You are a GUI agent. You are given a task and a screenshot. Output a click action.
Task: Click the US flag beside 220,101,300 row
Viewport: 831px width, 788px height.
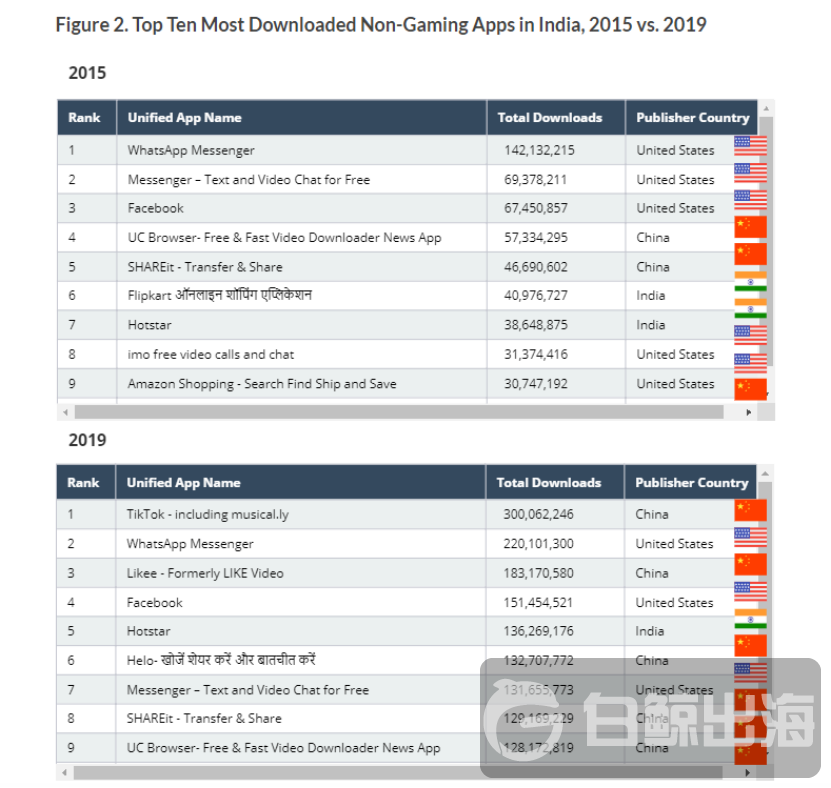tap(750, 537)
